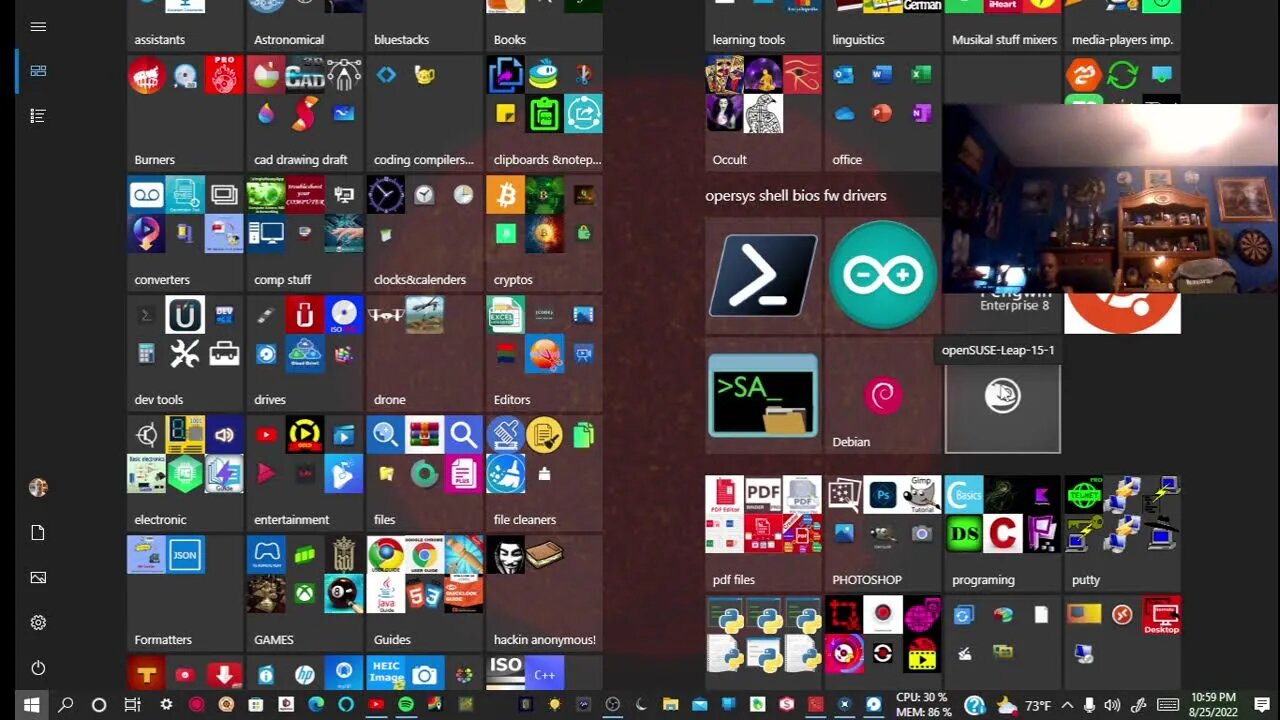Open the drives tile folder

coord(305,352)
